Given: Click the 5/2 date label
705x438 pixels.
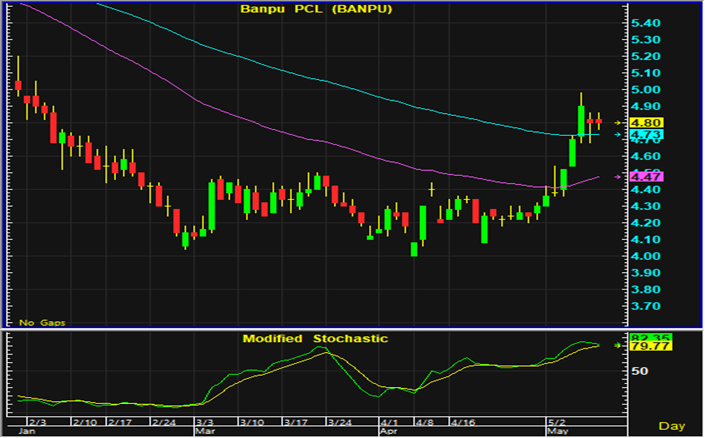Looking at the screenshot, I should pos(557,422).
